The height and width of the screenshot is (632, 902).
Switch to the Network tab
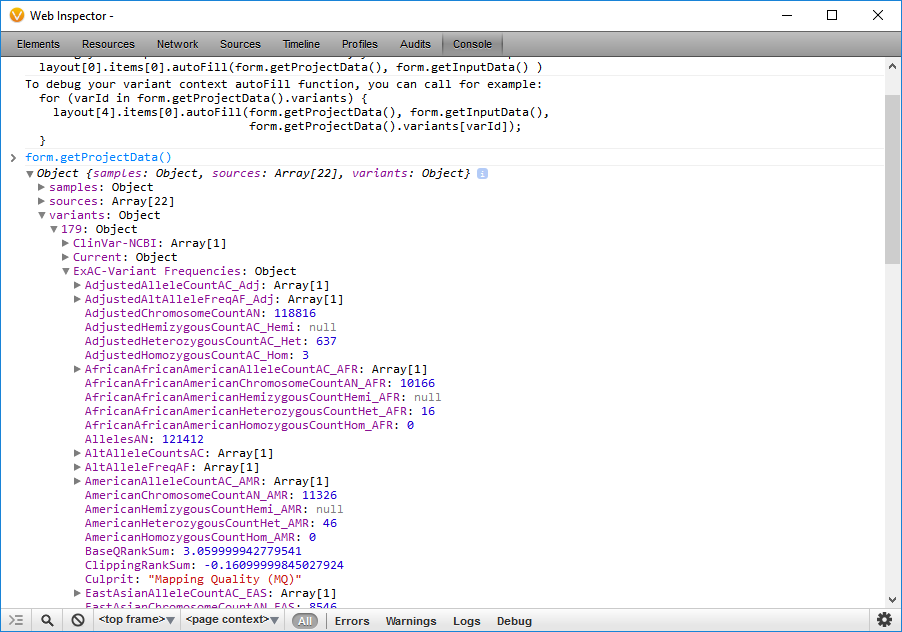tap(177, 44)
